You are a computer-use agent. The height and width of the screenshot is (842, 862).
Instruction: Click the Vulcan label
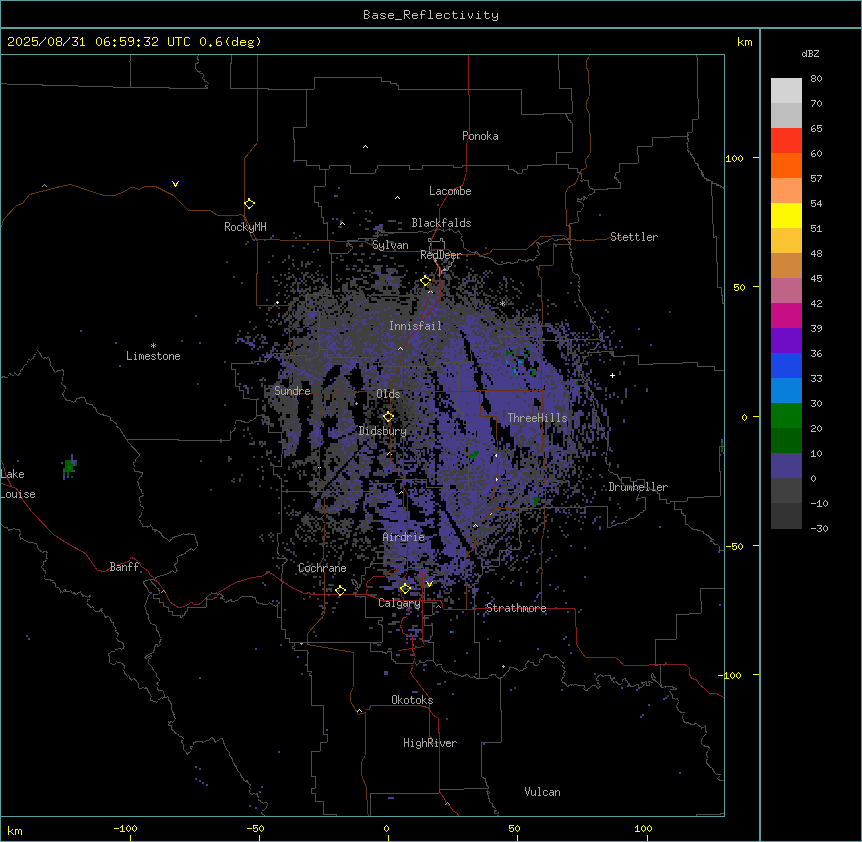pyautogui.click(x=543, y=792)
